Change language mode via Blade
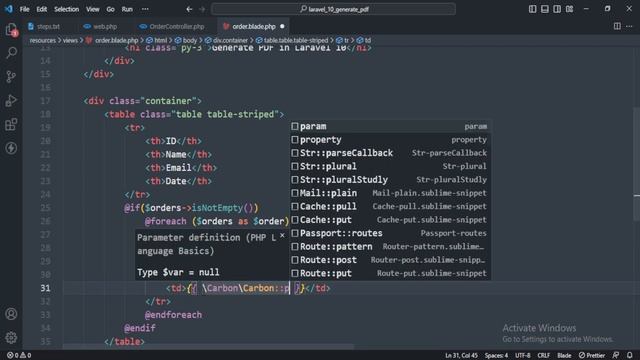 click(x=564, y=356)
